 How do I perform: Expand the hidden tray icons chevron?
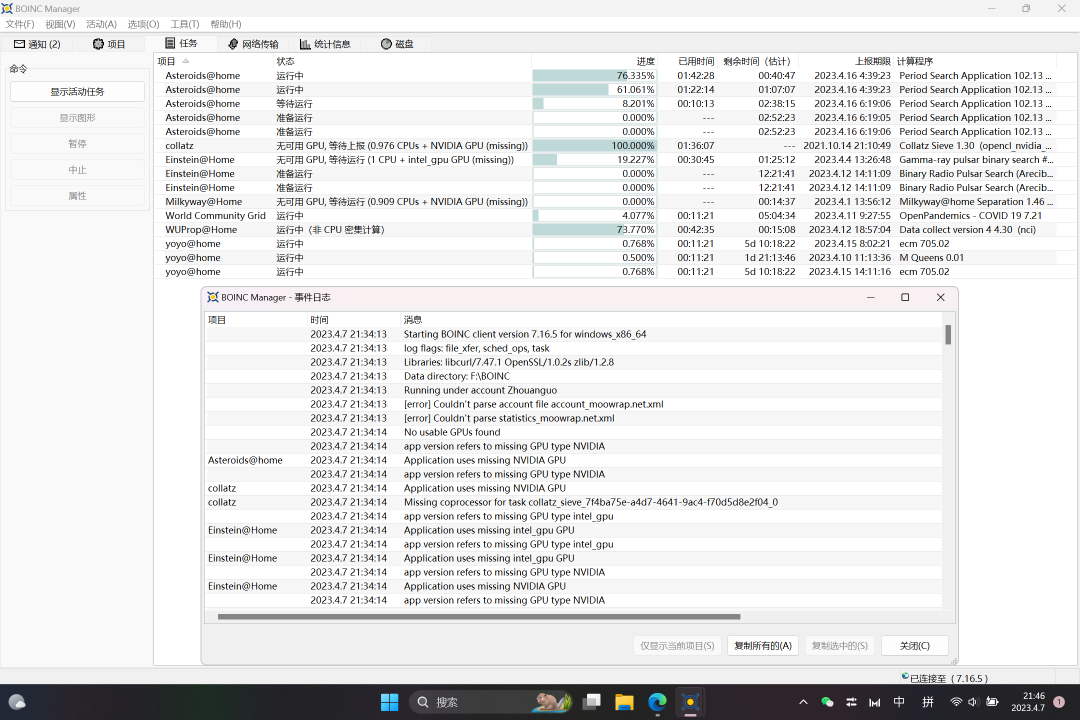pyautogui.click(x=803, y=702)
